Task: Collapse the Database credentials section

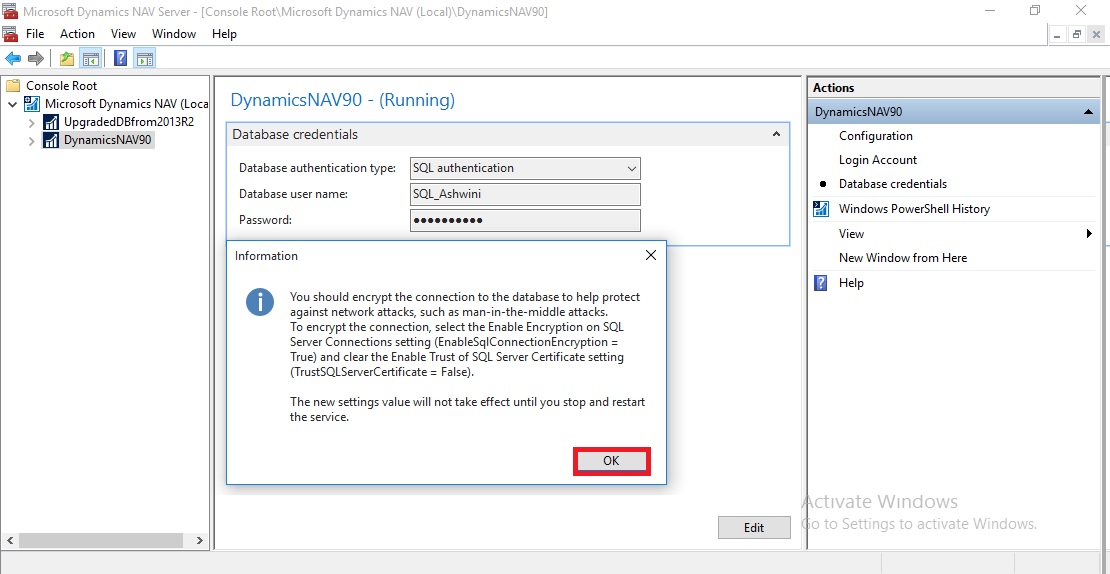Action: (777, 134)
